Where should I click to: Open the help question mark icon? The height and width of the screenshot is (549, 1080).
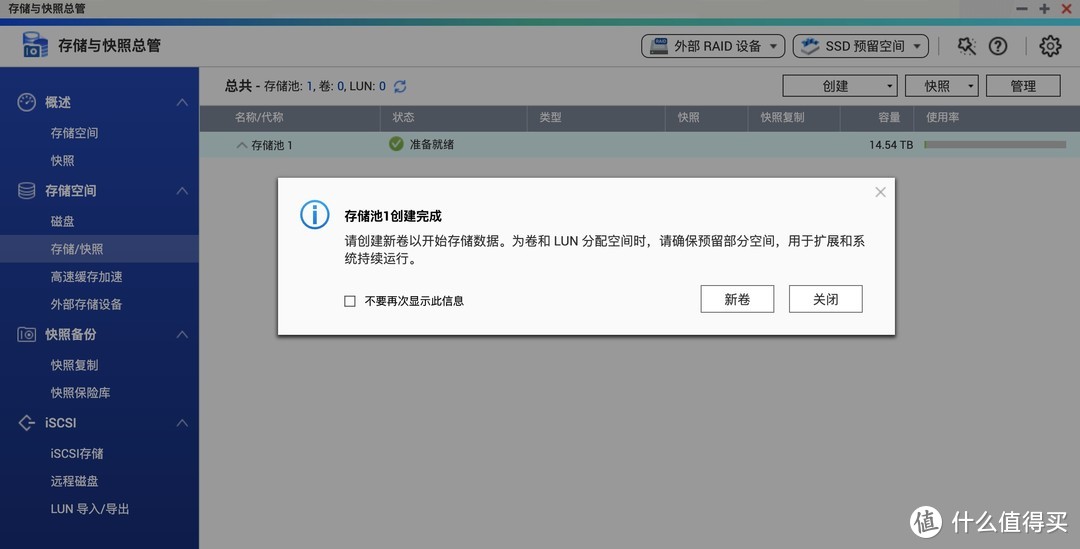click(x=998, y=46)
